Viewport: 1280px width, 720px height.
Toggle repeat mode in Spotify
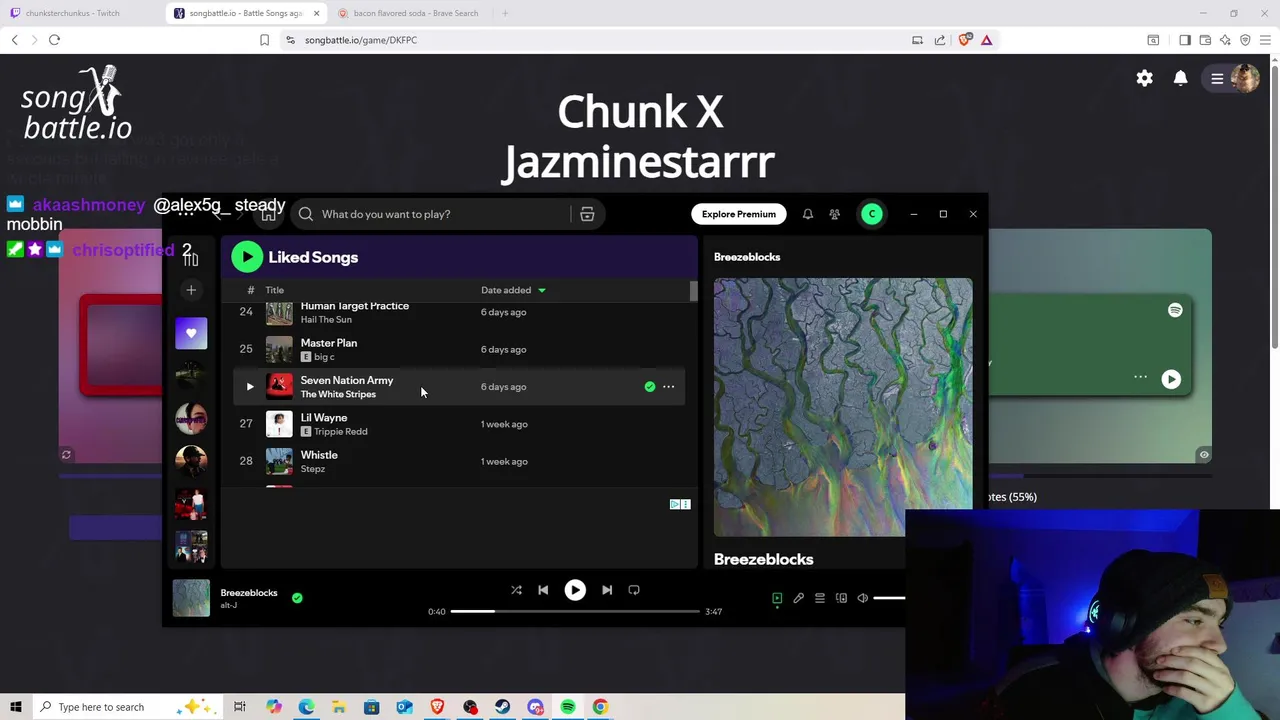pos(634,590)
